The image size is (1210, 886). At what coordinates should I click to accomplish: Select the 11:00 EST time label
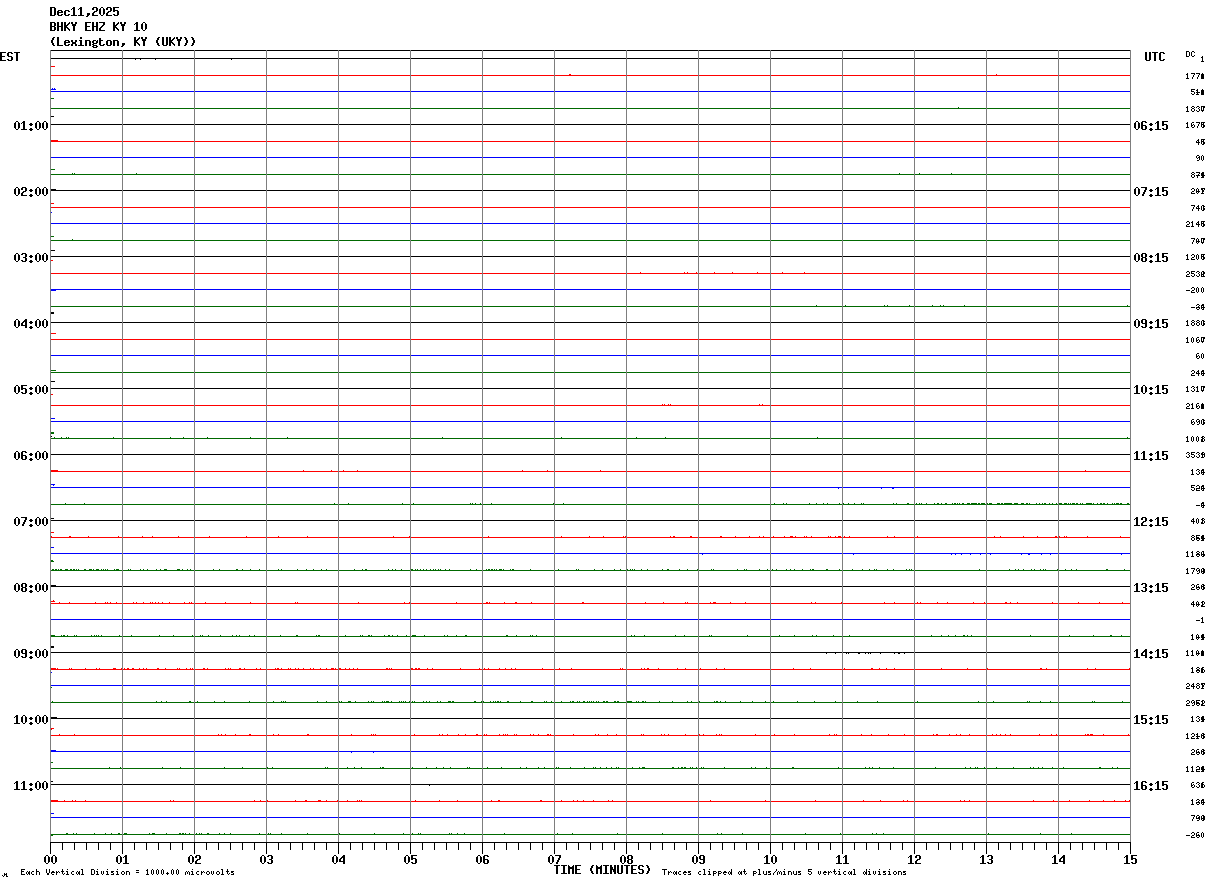pyautogui.click(x=31, y=786)
